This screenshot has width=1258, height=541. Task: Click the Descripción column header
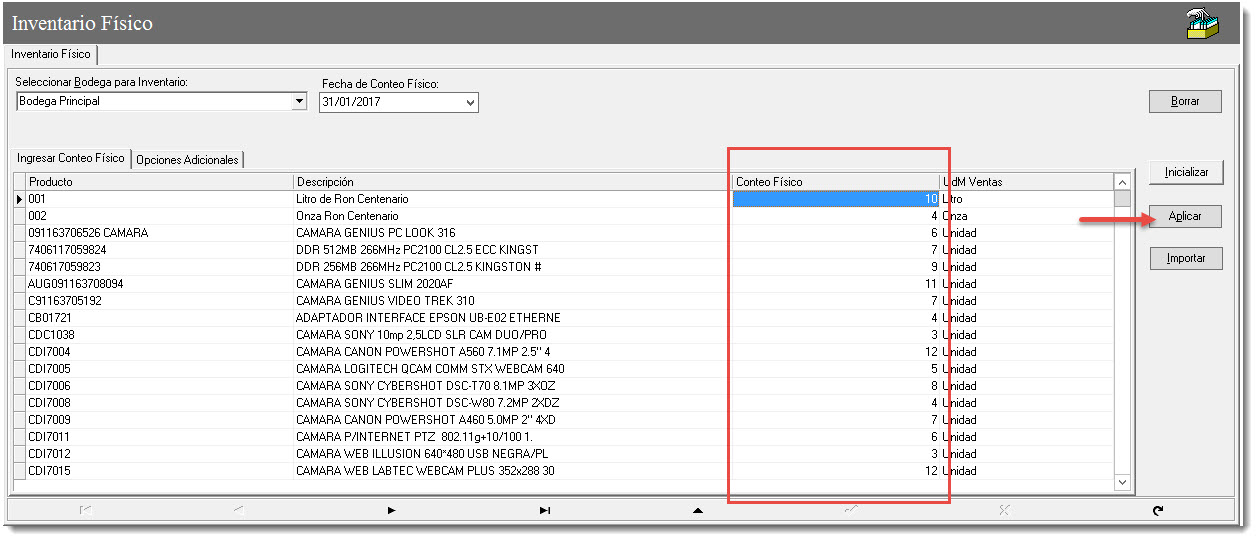point(513,182)
